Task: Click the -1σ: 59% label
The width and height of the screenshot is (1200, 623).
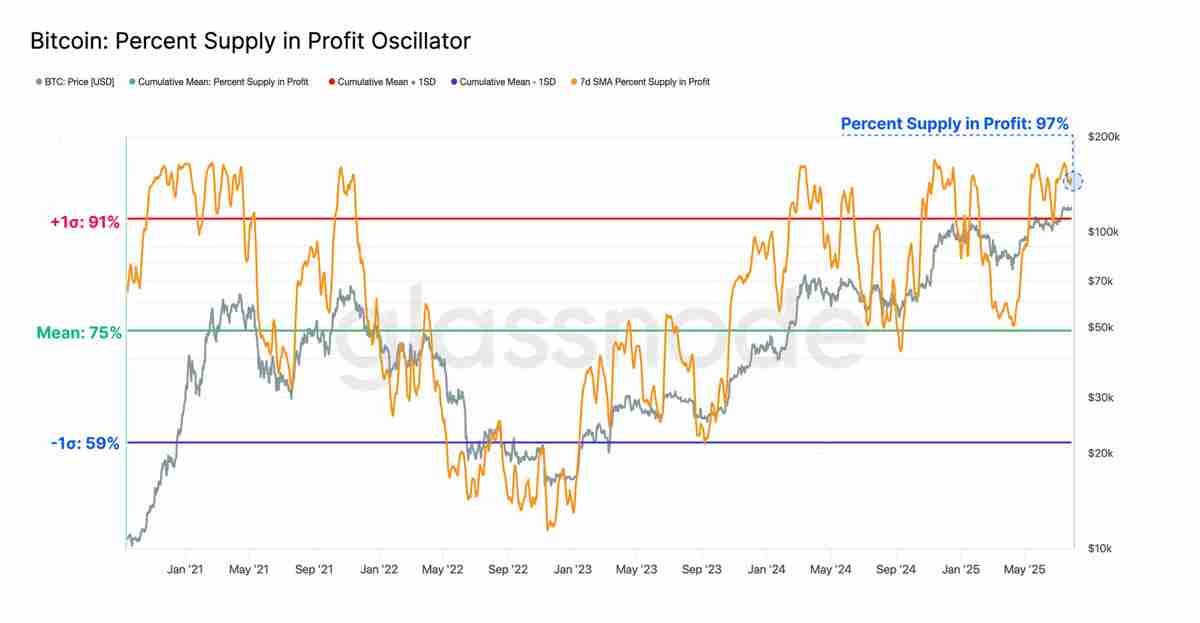Action: point(85,443)
